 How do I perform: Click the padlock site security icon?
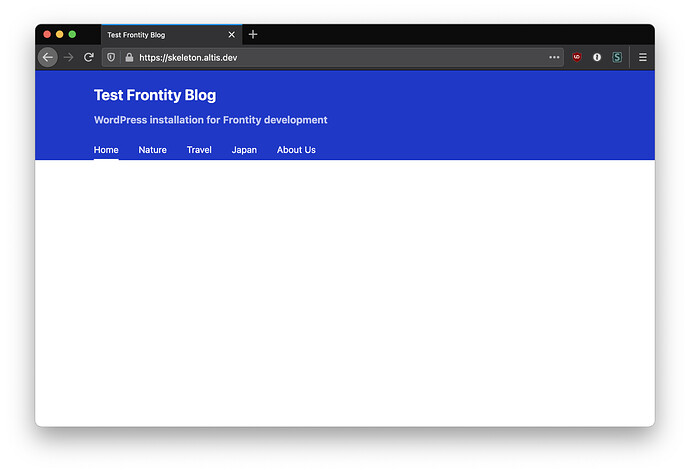pyautogui.click(x=129, y=57)
